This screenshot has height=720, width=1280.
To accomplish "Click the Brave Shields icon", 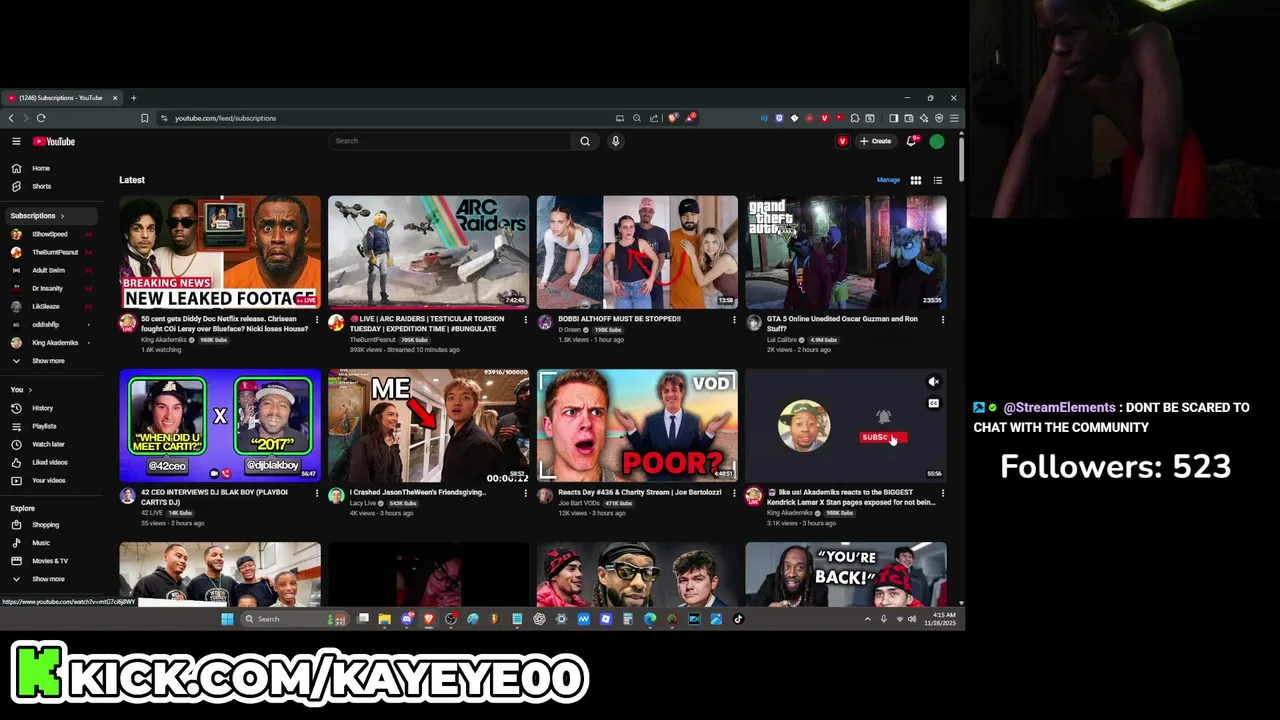I will (673, 118).
